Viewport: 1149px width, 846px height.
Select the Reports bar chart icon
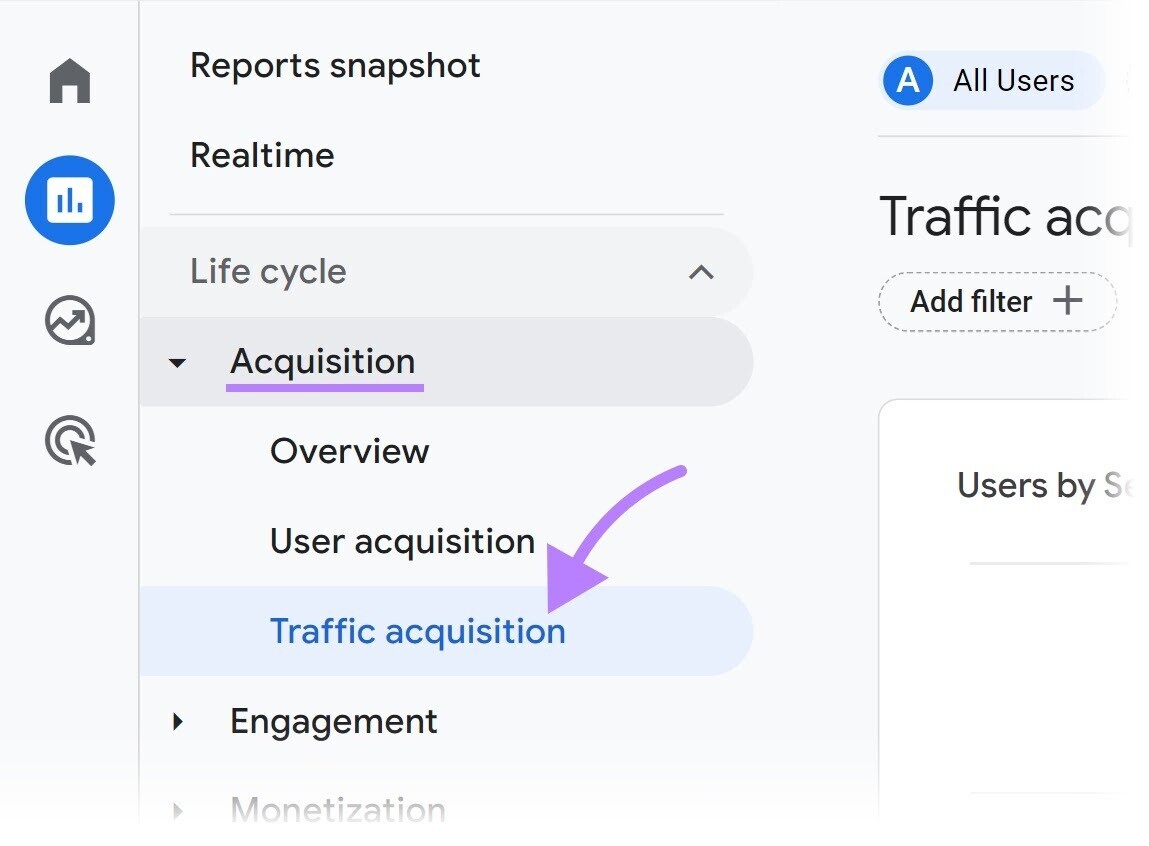tap(69, 200)
